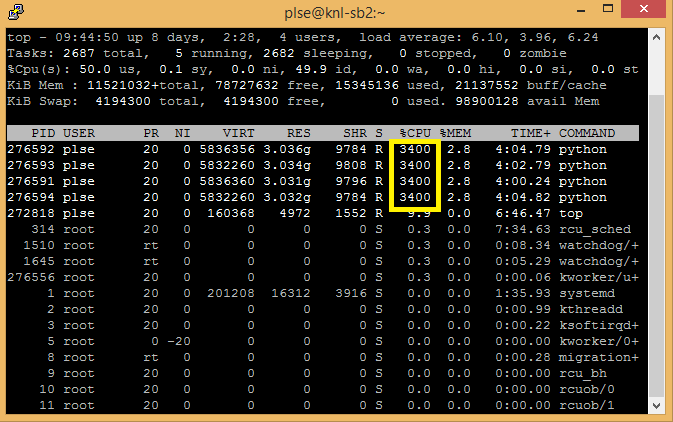The width and height of the screenshot is (673, 422).
Task: Click the load average values 6.10, 3.96, 6.24
Action: (535, 37)
